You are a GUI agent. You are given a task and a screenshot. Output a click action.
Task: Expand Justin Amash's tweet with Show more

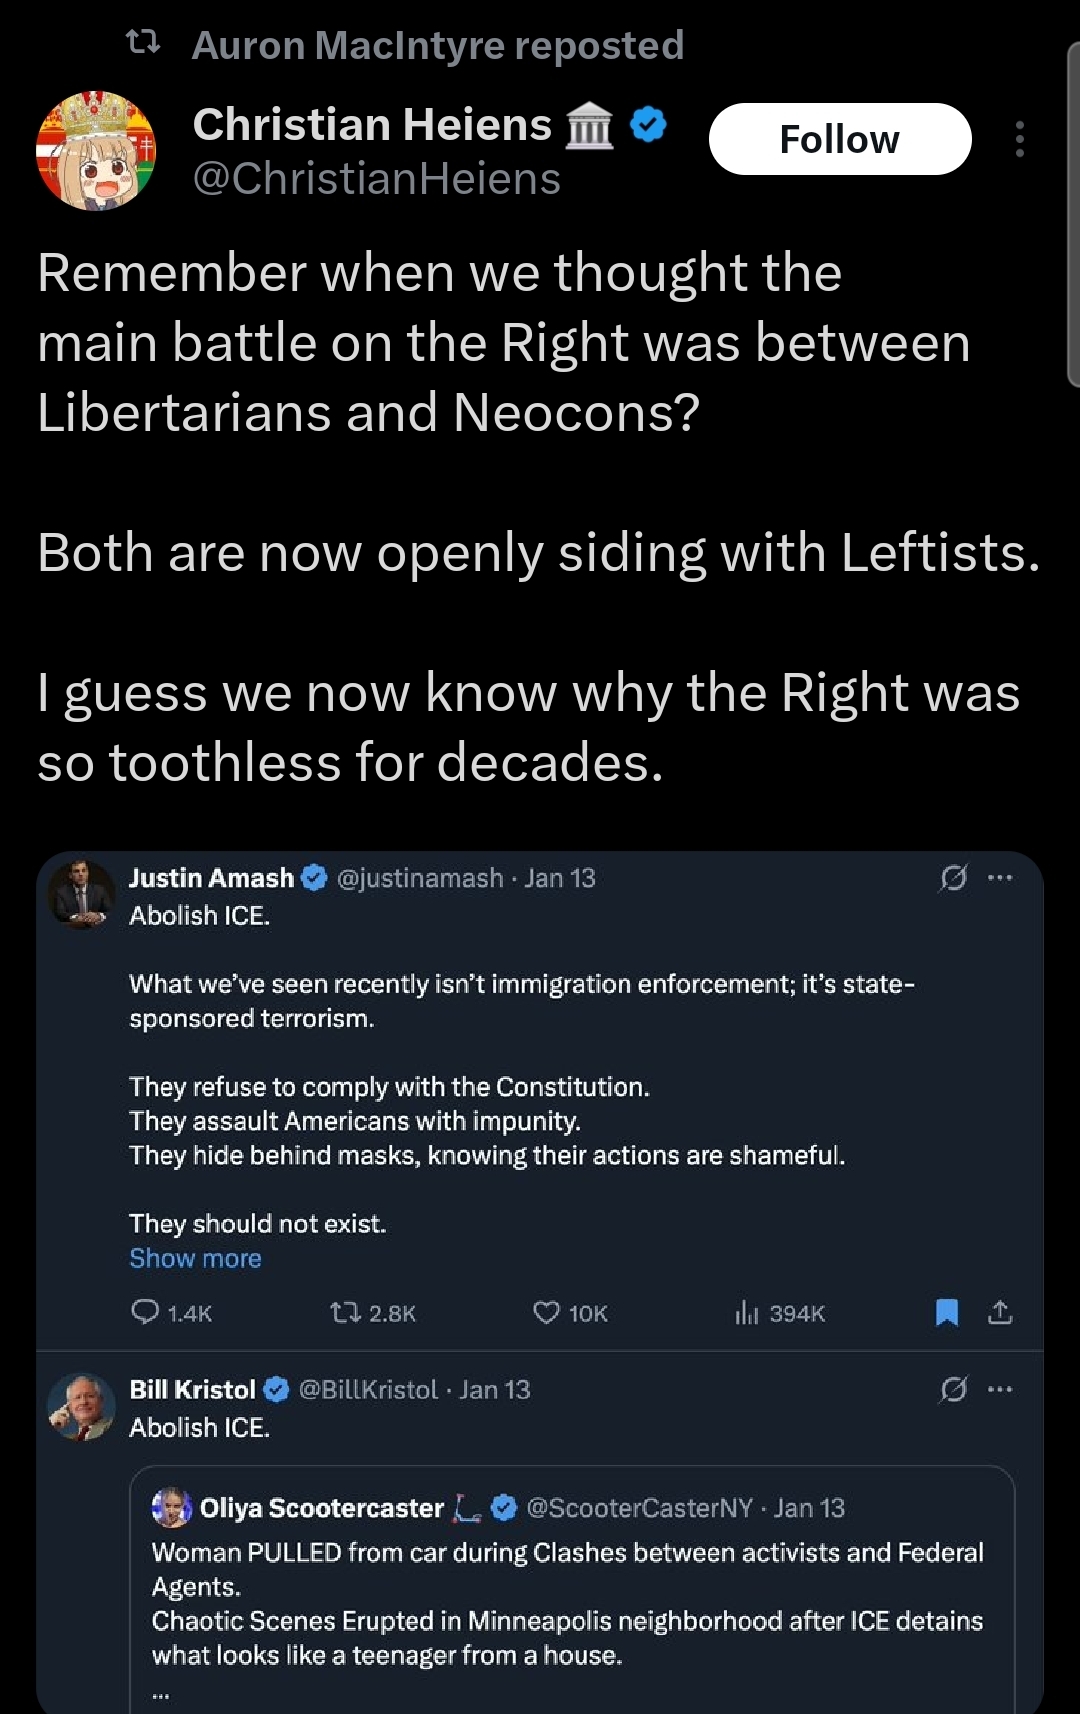point(195,1258)
